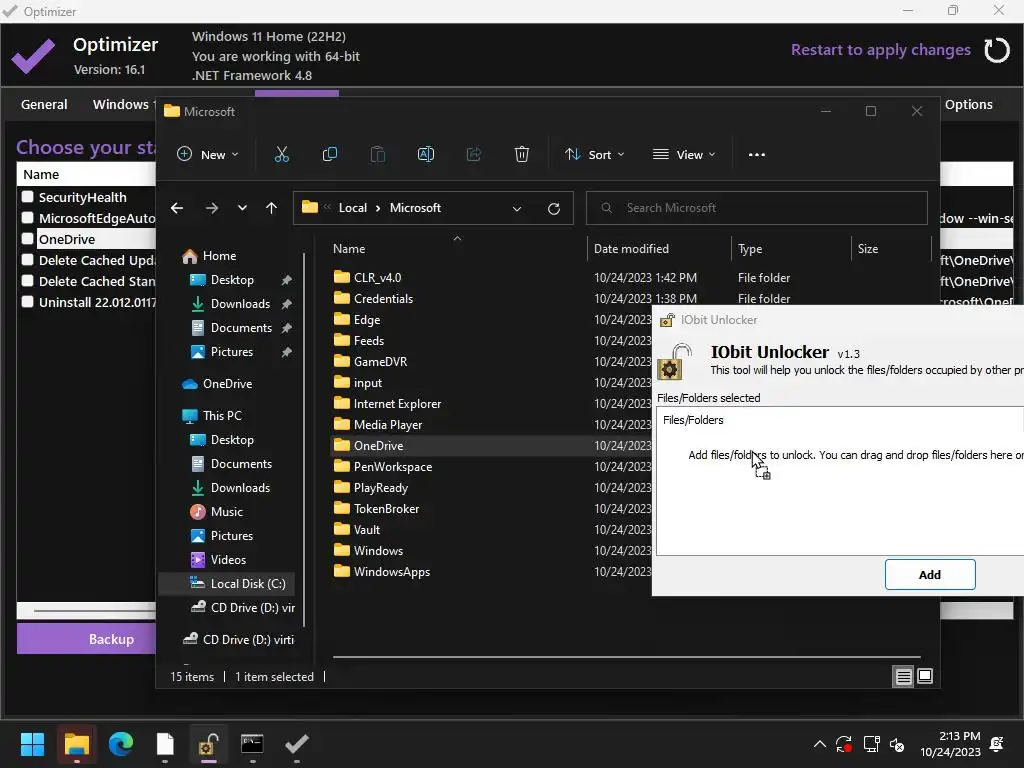Open Optimizer checkmark icon on taskbar
1024x768 pixels.
(296, 744)
